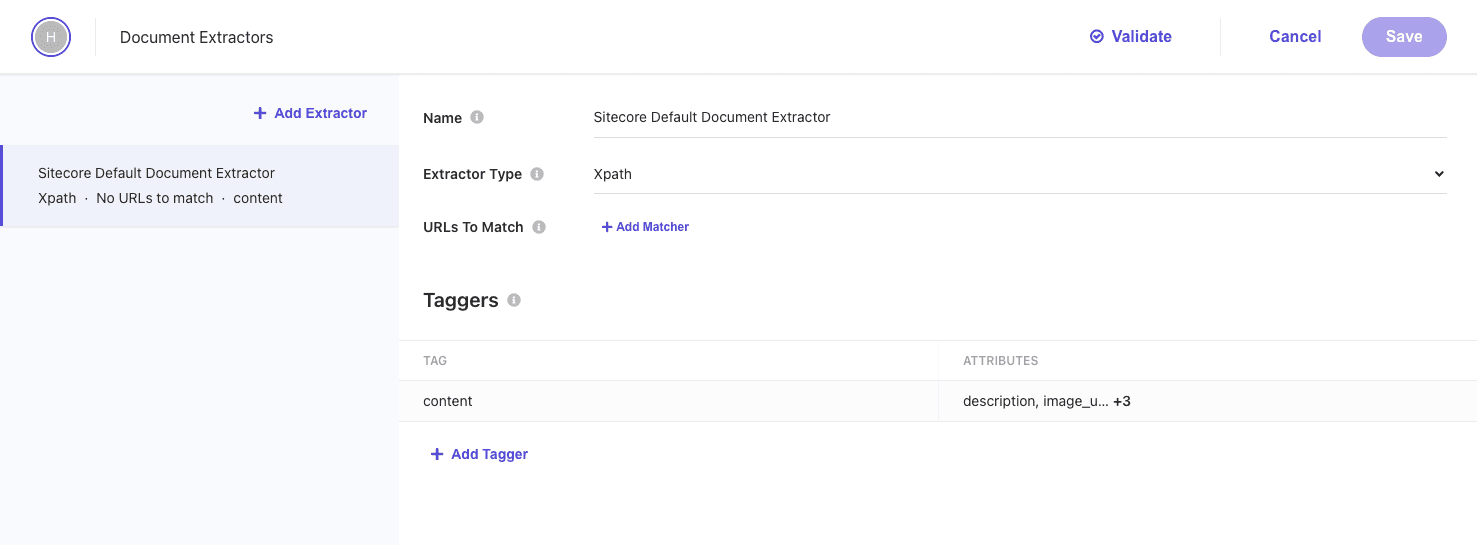Click the info icon beside Name
The image size is (1477, 545).
point(477,117)
